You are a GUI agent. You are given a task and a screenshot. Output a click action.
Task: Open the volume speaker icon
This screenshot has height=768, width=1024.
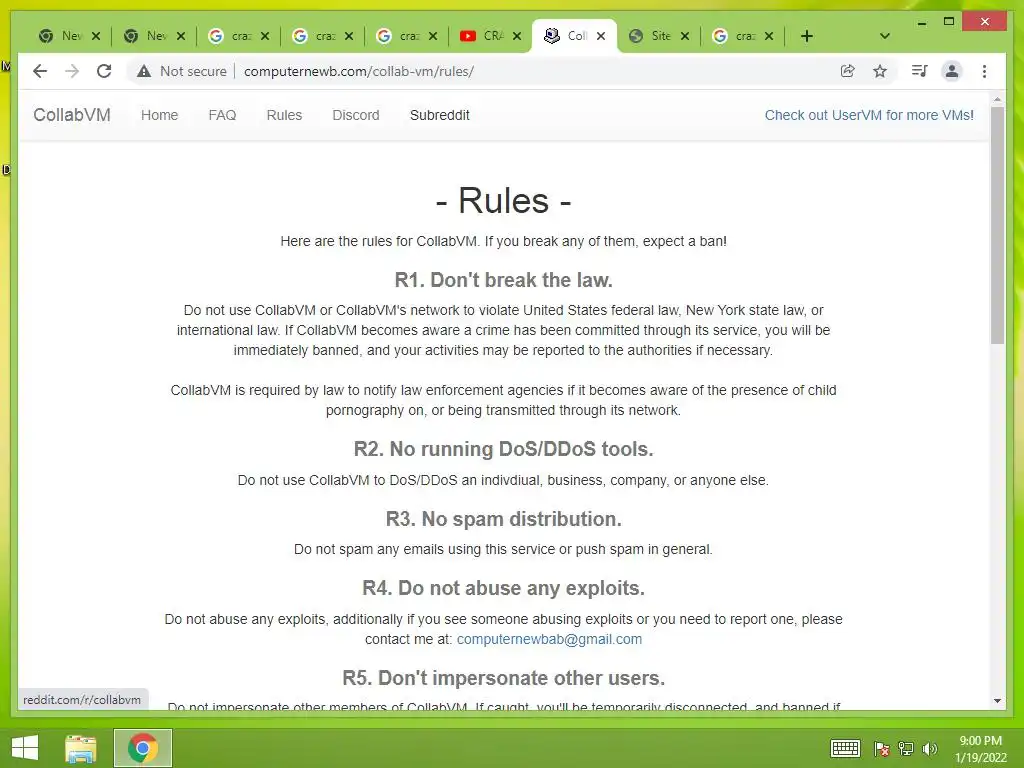tap(929, 748)
